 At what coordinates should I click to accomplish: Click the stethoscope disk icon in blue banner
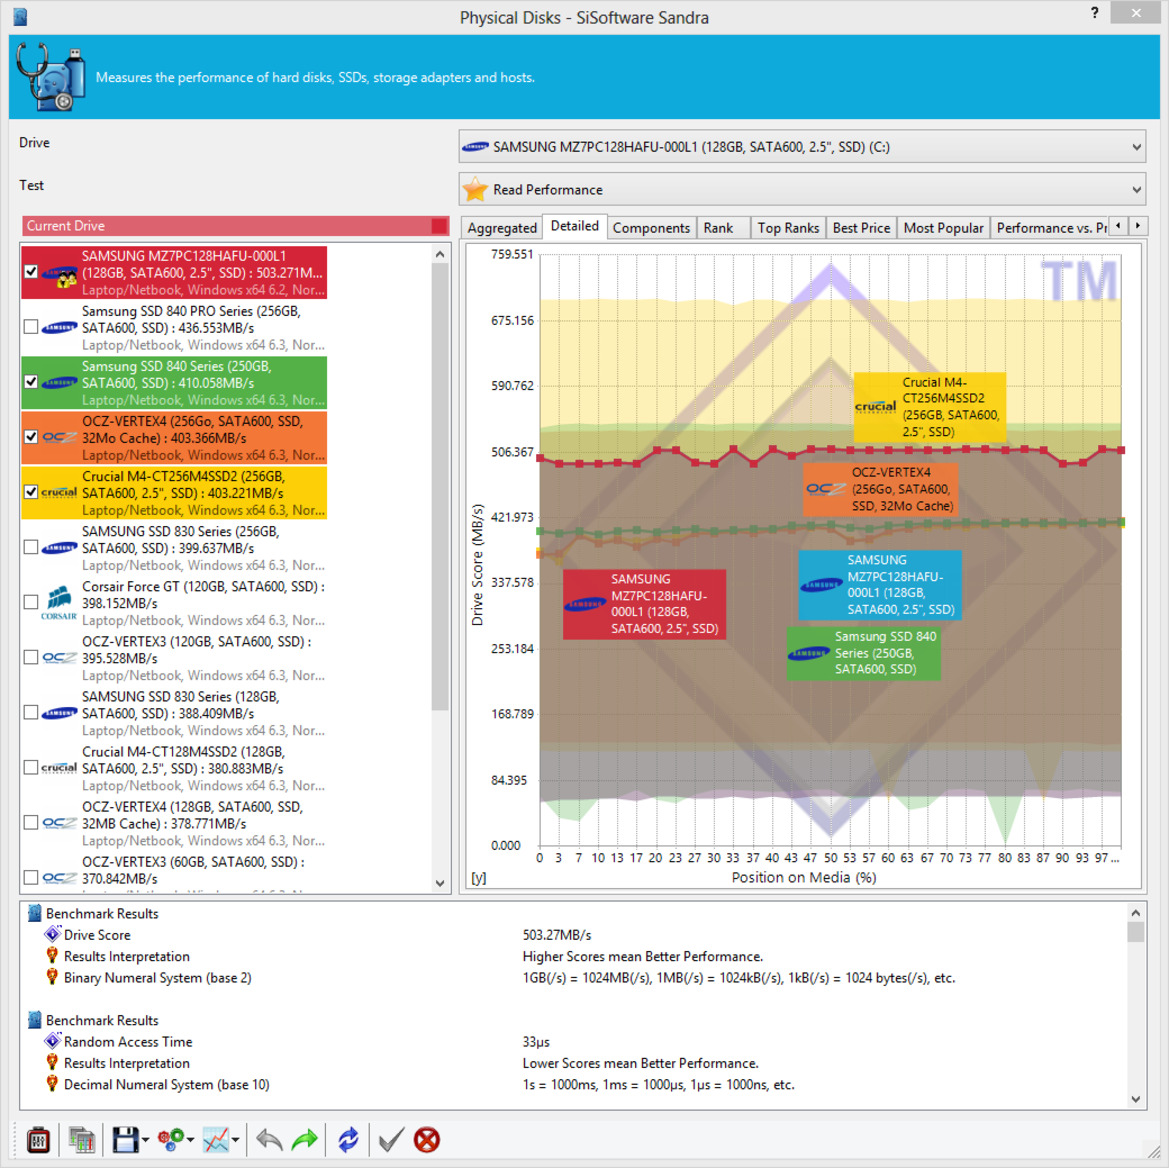(50, 77)
